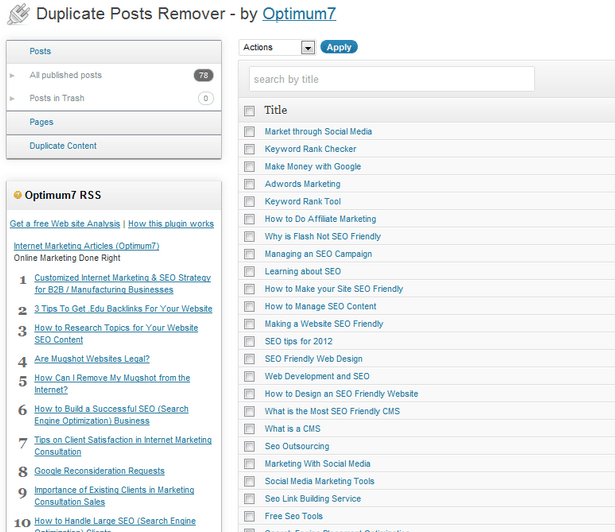Tick the Keyword Rank Tool checkbox
This screenshot has height=532, width=615.
(x=249, y=202)
